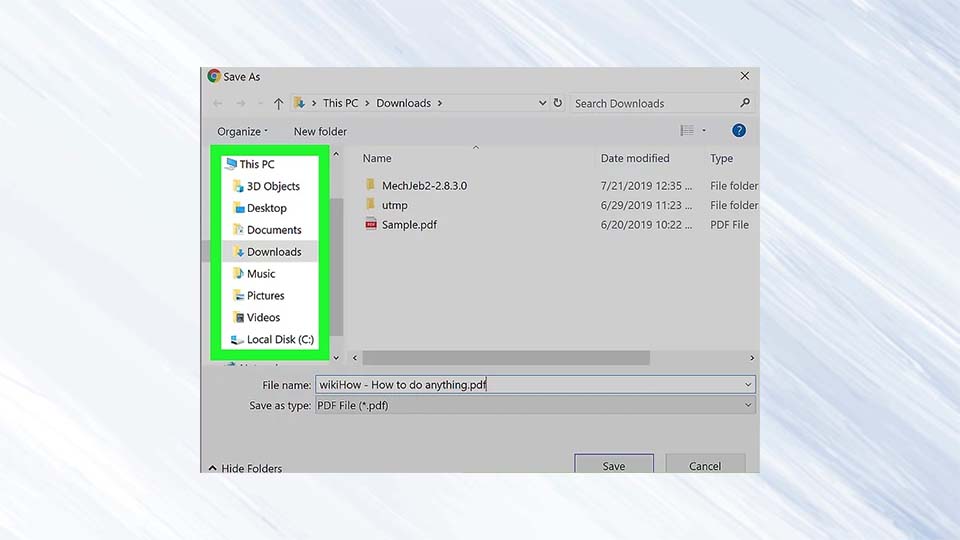Select Local Disk (C:) in sidebar
This screenshot has width=960, height=540.
point(280,339)
